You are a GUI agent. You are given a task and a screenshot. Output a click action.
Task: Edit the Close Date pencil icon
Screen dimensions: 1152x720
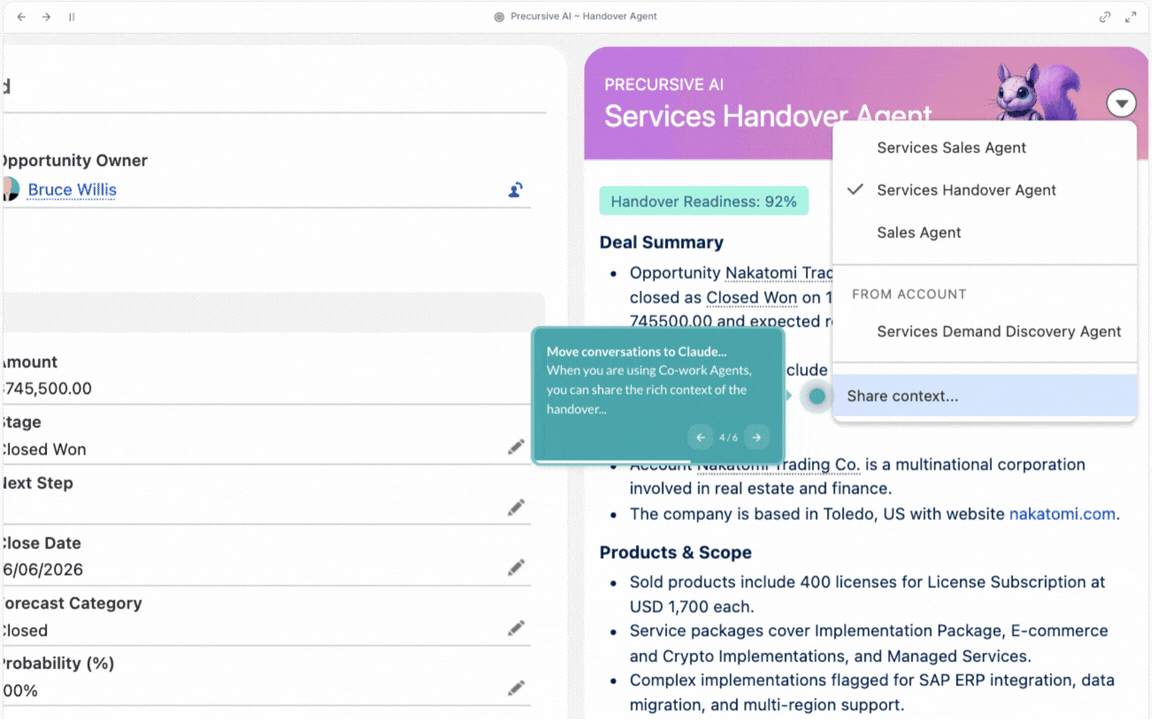(x=516, y=567)
